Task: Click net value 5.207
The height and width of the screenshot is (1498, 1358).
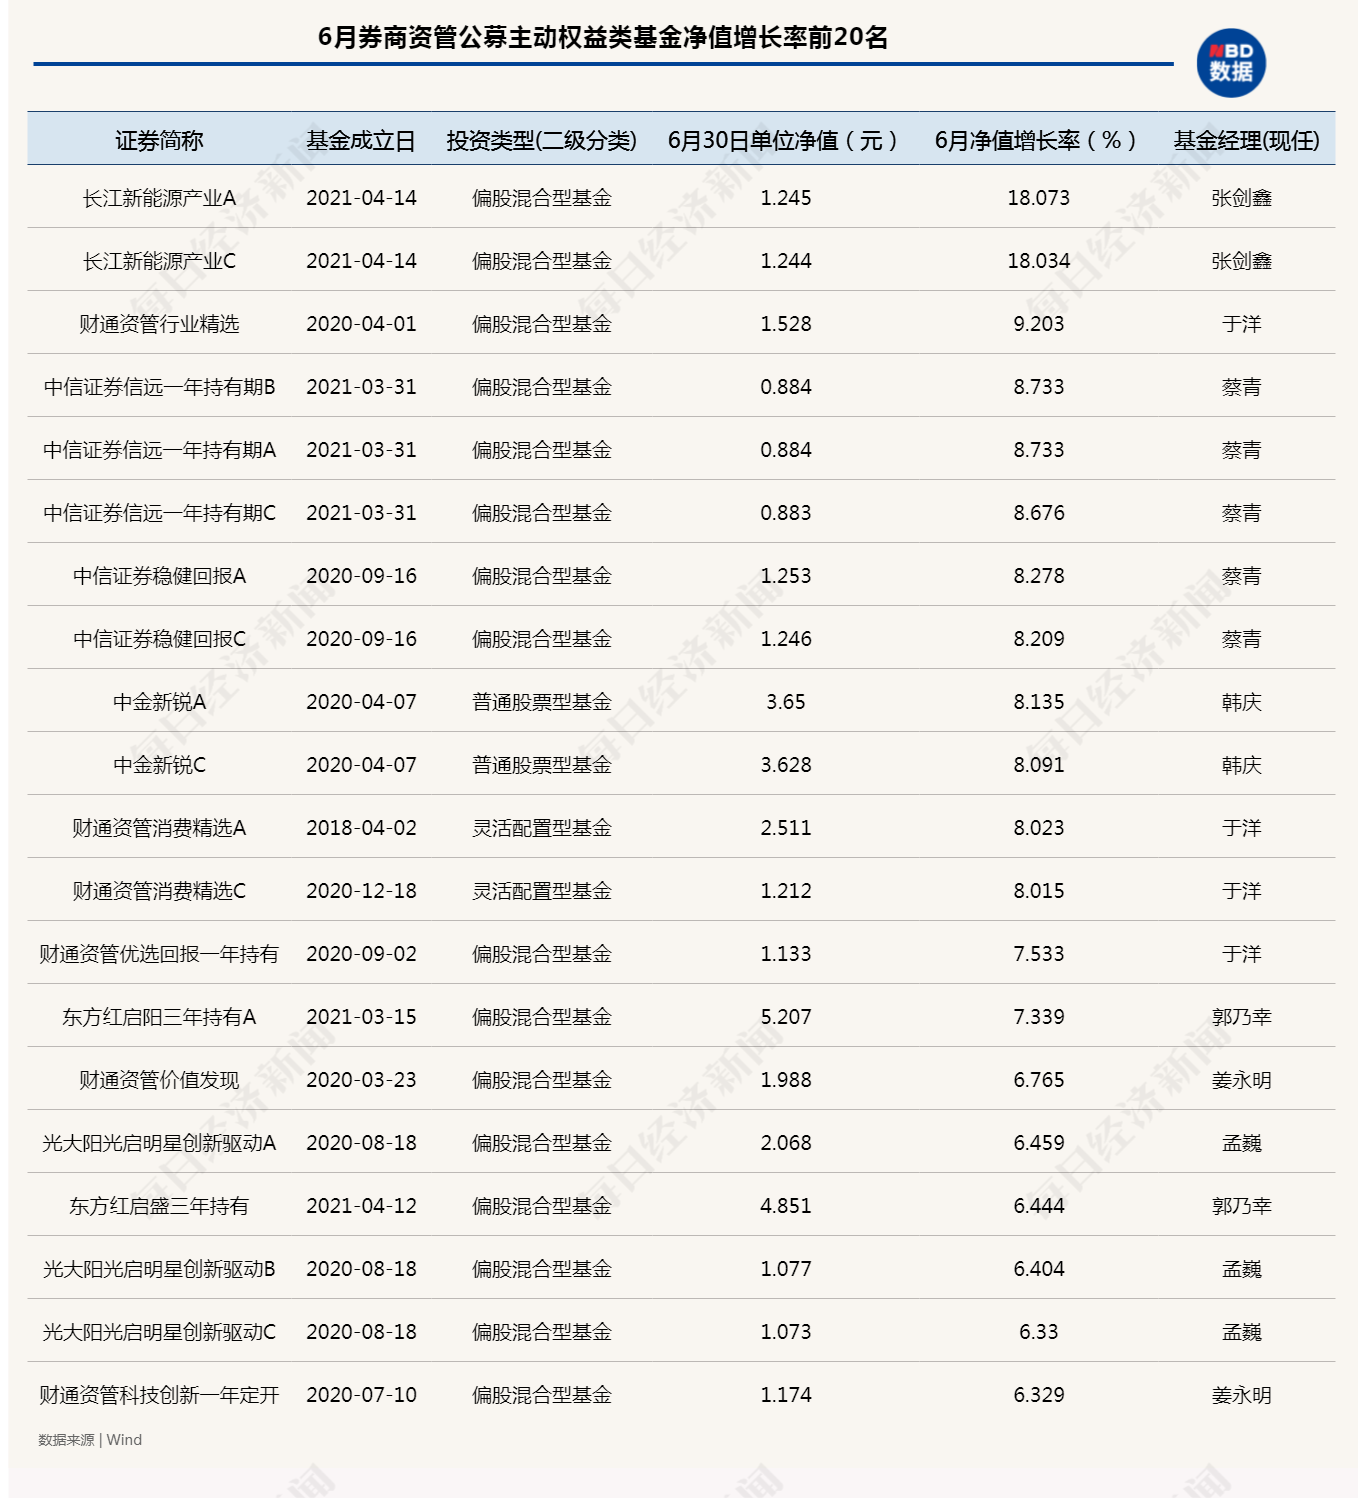Action: (786, 1017)
